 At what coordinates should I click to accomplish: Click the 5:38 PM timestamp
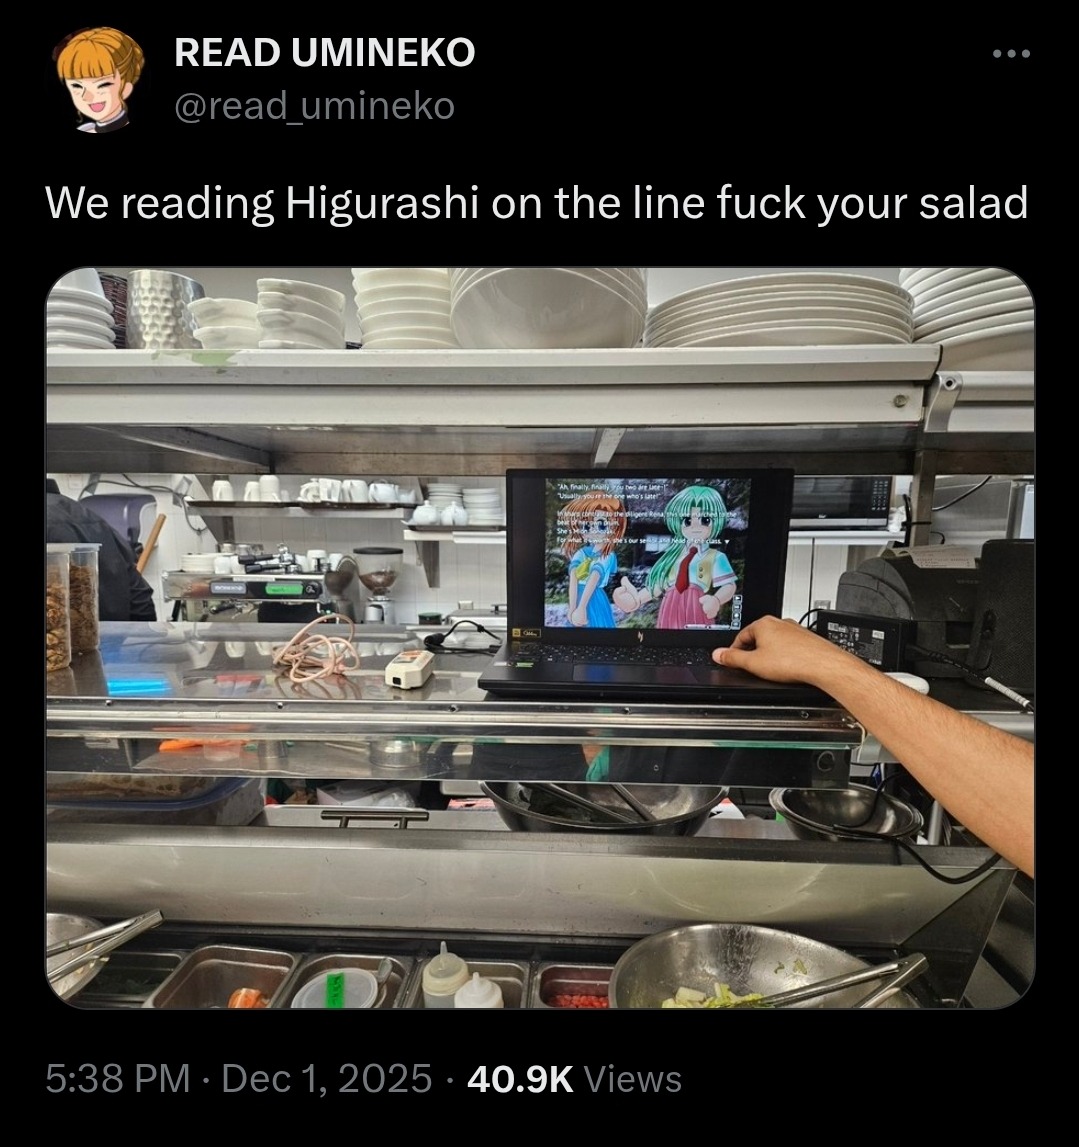117,1078
